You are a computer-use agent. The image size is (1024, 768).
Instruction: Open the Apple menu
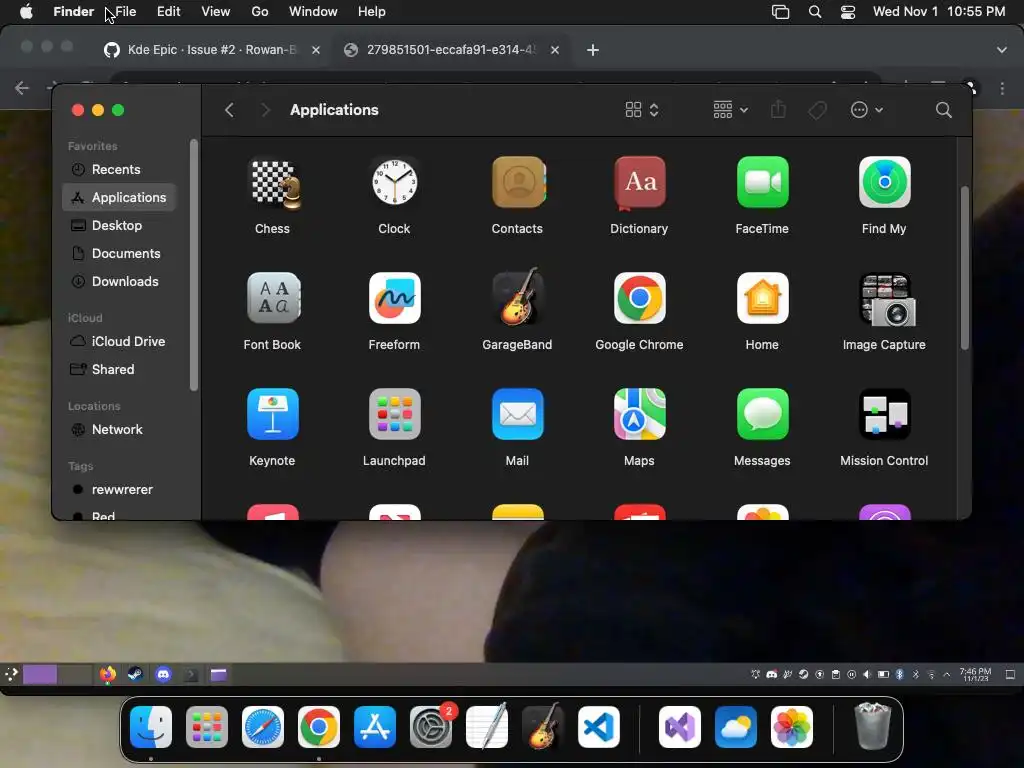coord(26,12)
